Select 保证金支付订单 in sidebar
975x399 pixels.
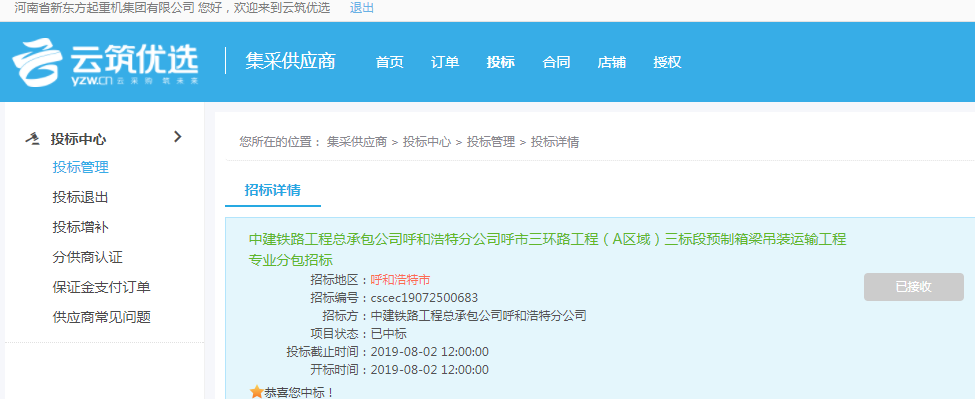pos(101,287)
